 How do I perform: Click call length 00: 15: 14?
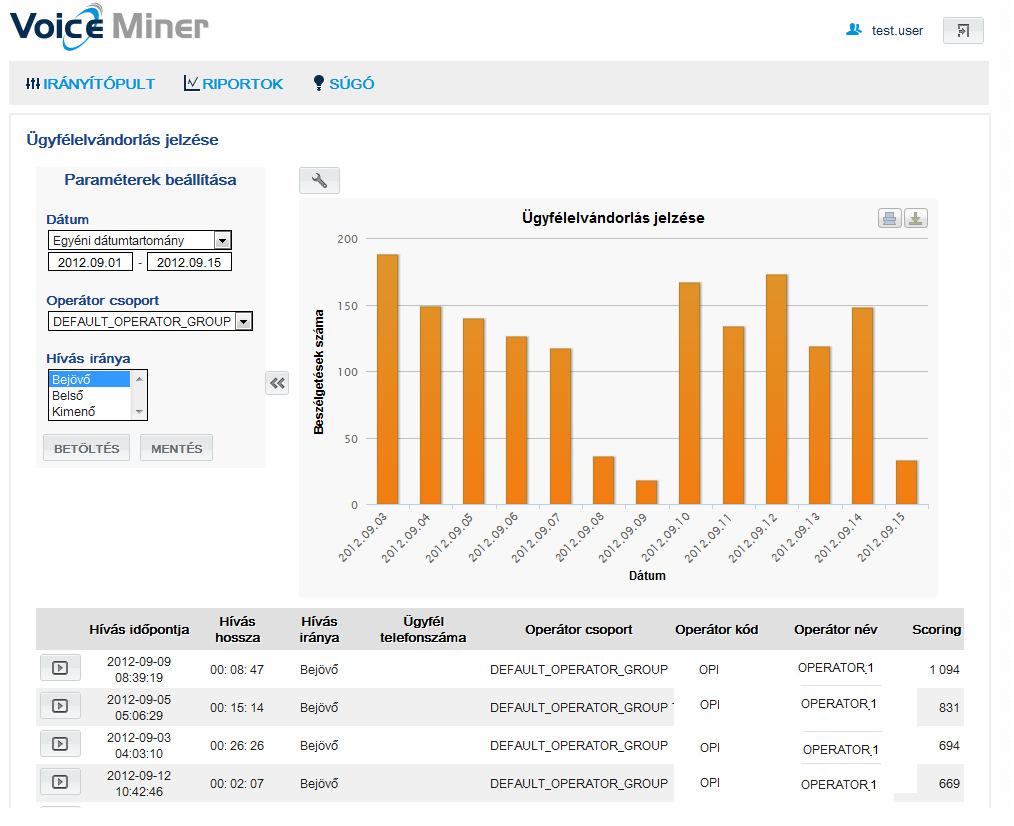coord(237,708)
